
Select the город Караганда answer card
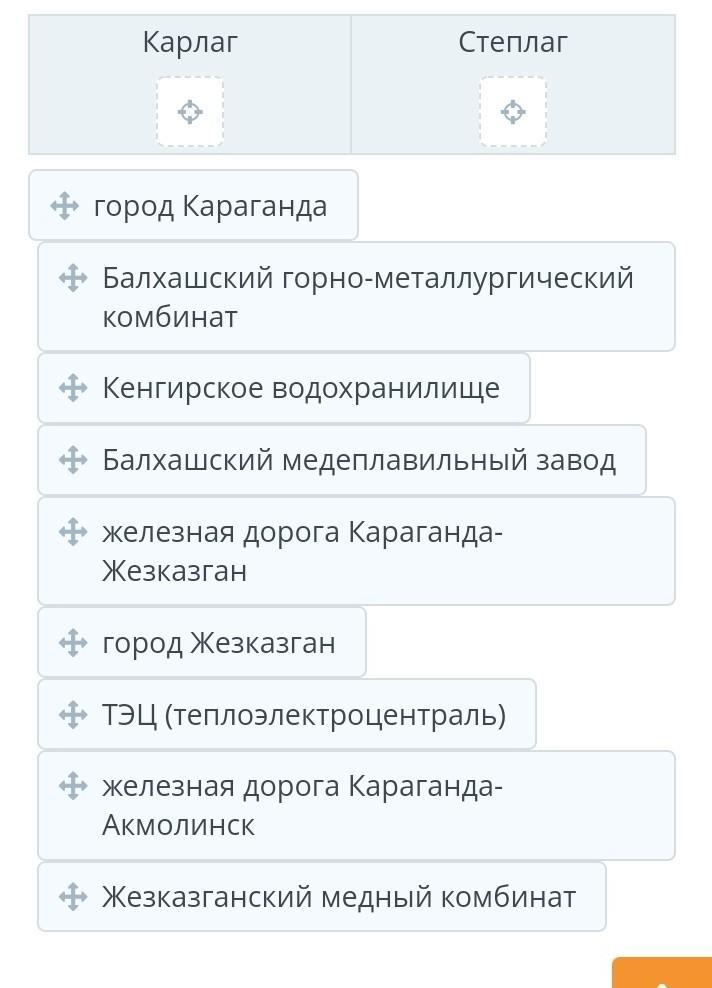tap(193, 205)
